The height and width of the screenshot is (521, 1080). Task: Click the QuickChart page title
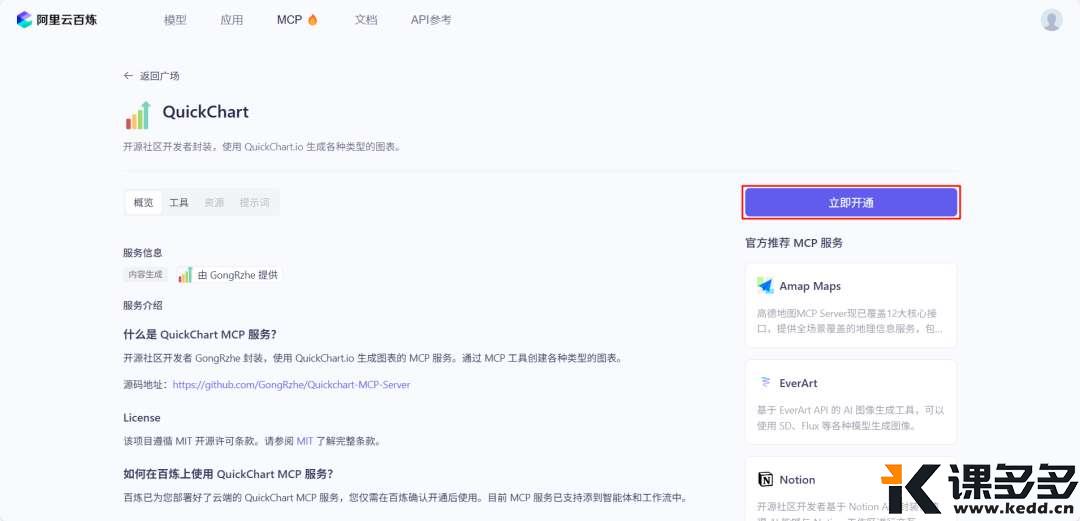click(205, 112)
